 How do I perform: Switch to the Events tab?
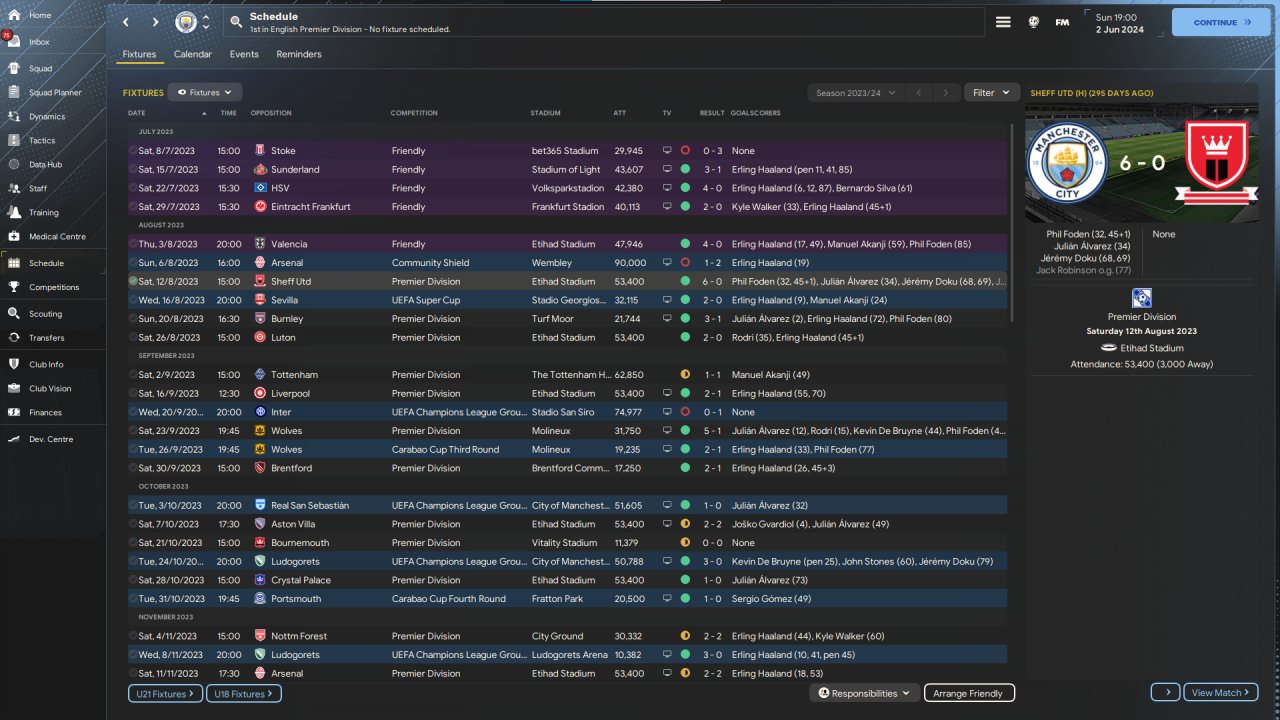244,54
